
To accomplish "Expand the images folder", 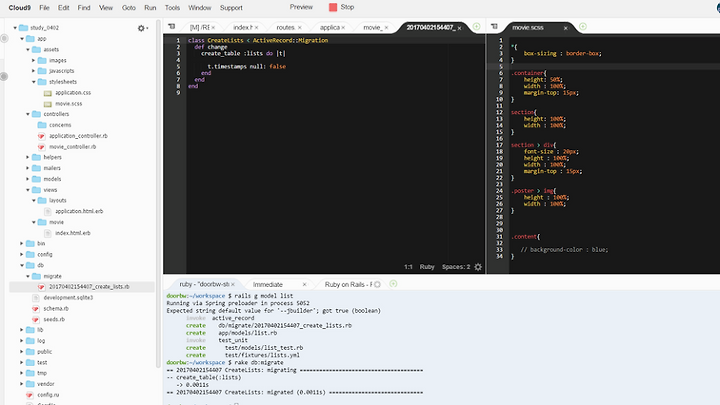I will click(34, 61).
